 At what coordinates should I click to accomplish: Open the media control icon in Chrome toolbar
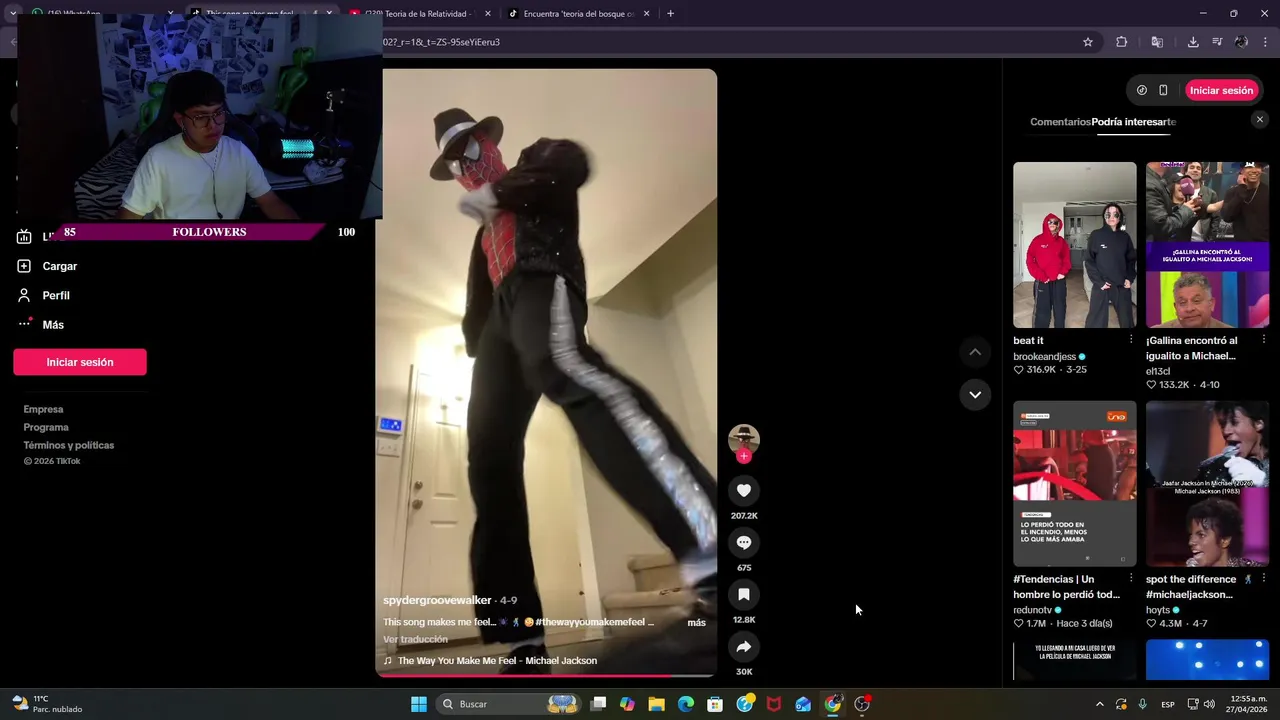tap(1217, 42)
